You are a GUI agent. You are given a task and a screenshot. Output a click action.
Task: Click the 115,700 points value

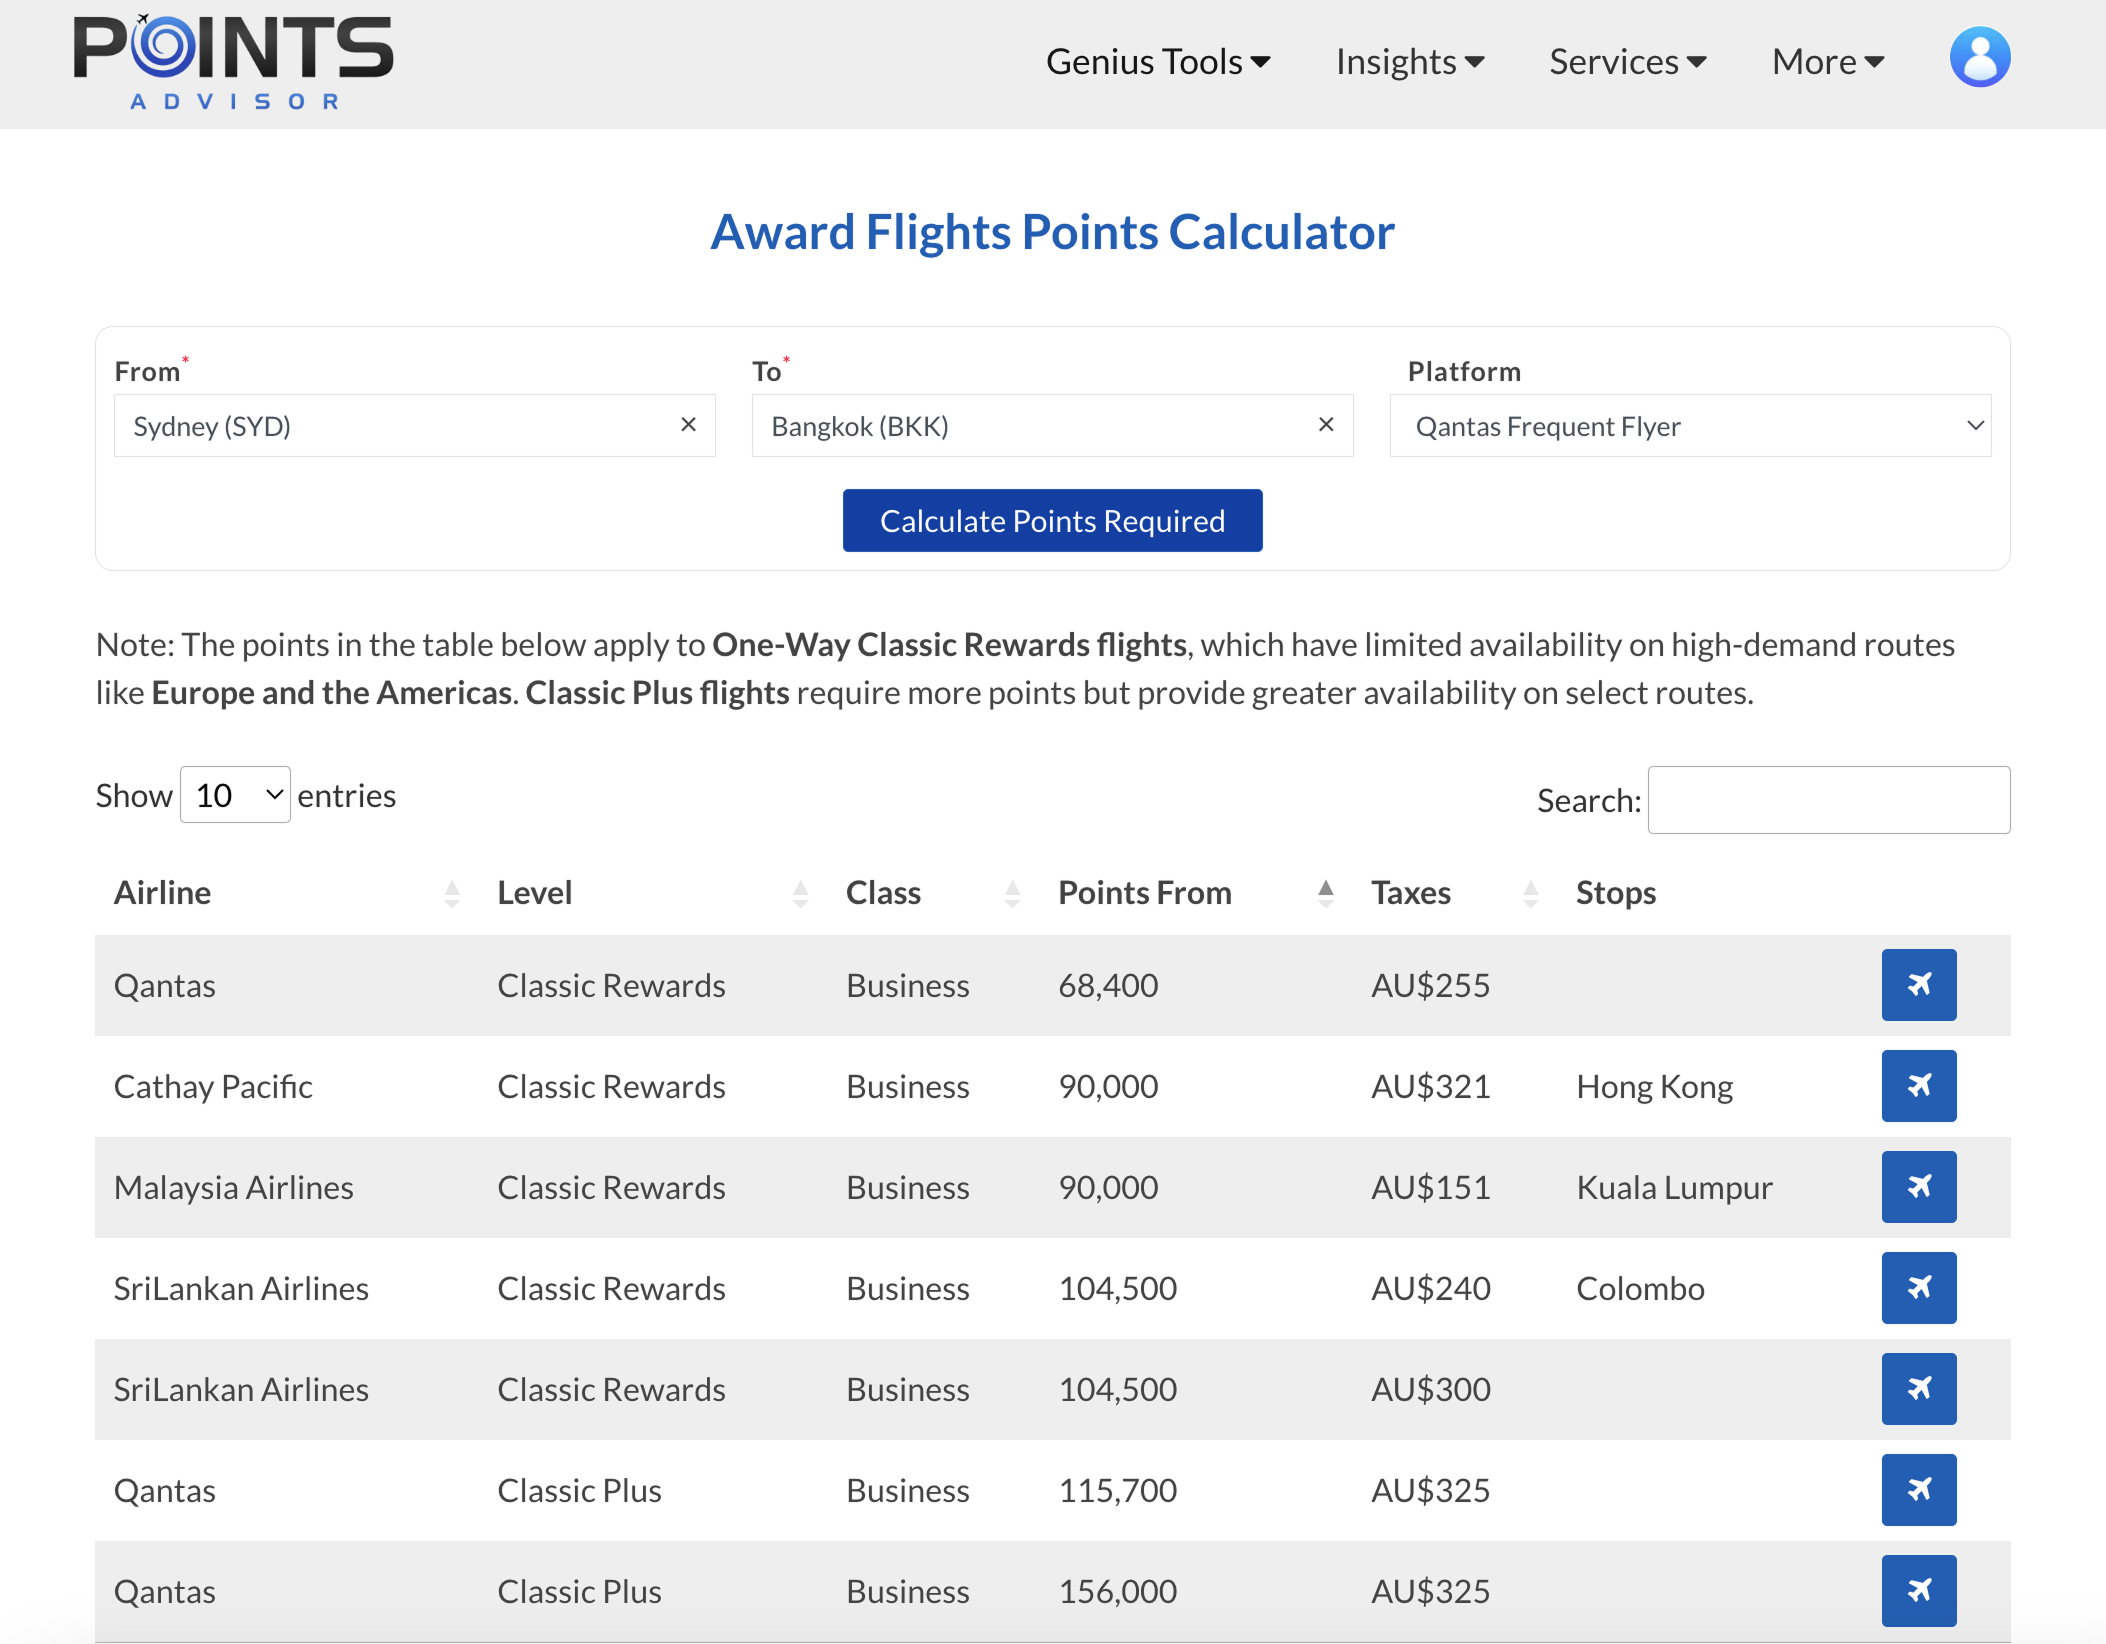(1117, 1490)
